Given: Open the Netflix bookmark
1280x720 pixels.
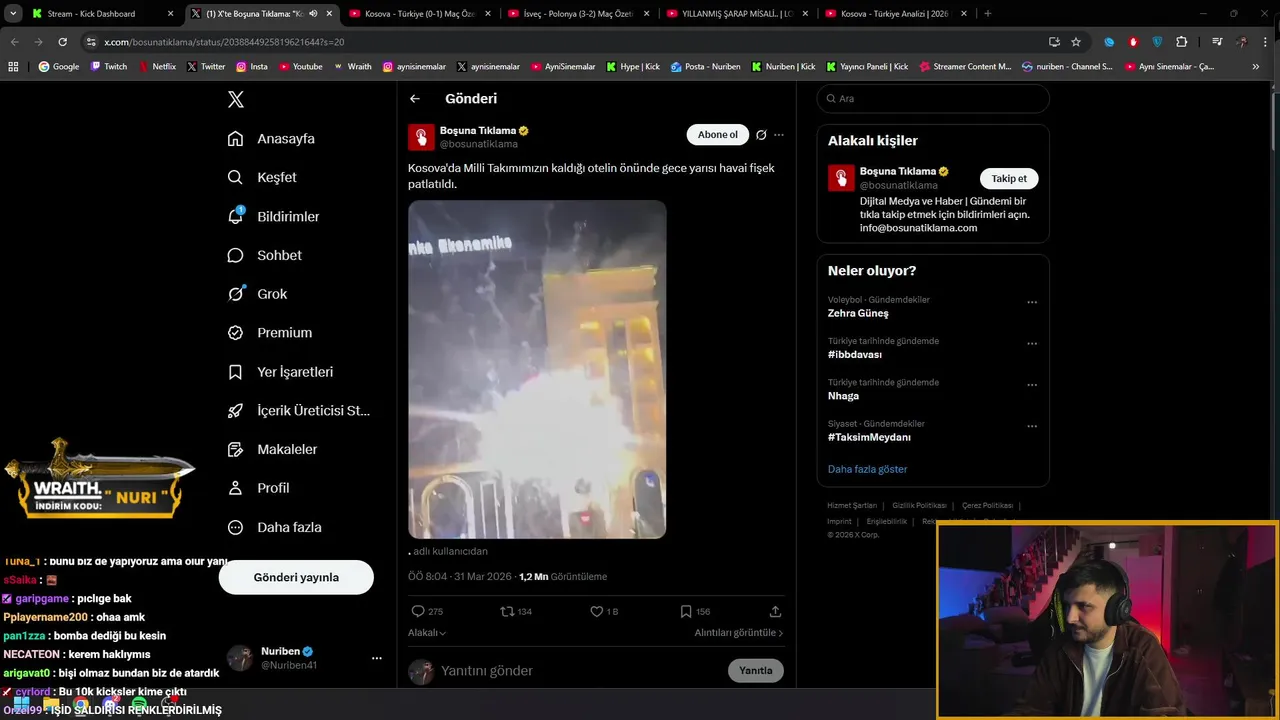Looking at the screenshot, I should click(157, 67).
